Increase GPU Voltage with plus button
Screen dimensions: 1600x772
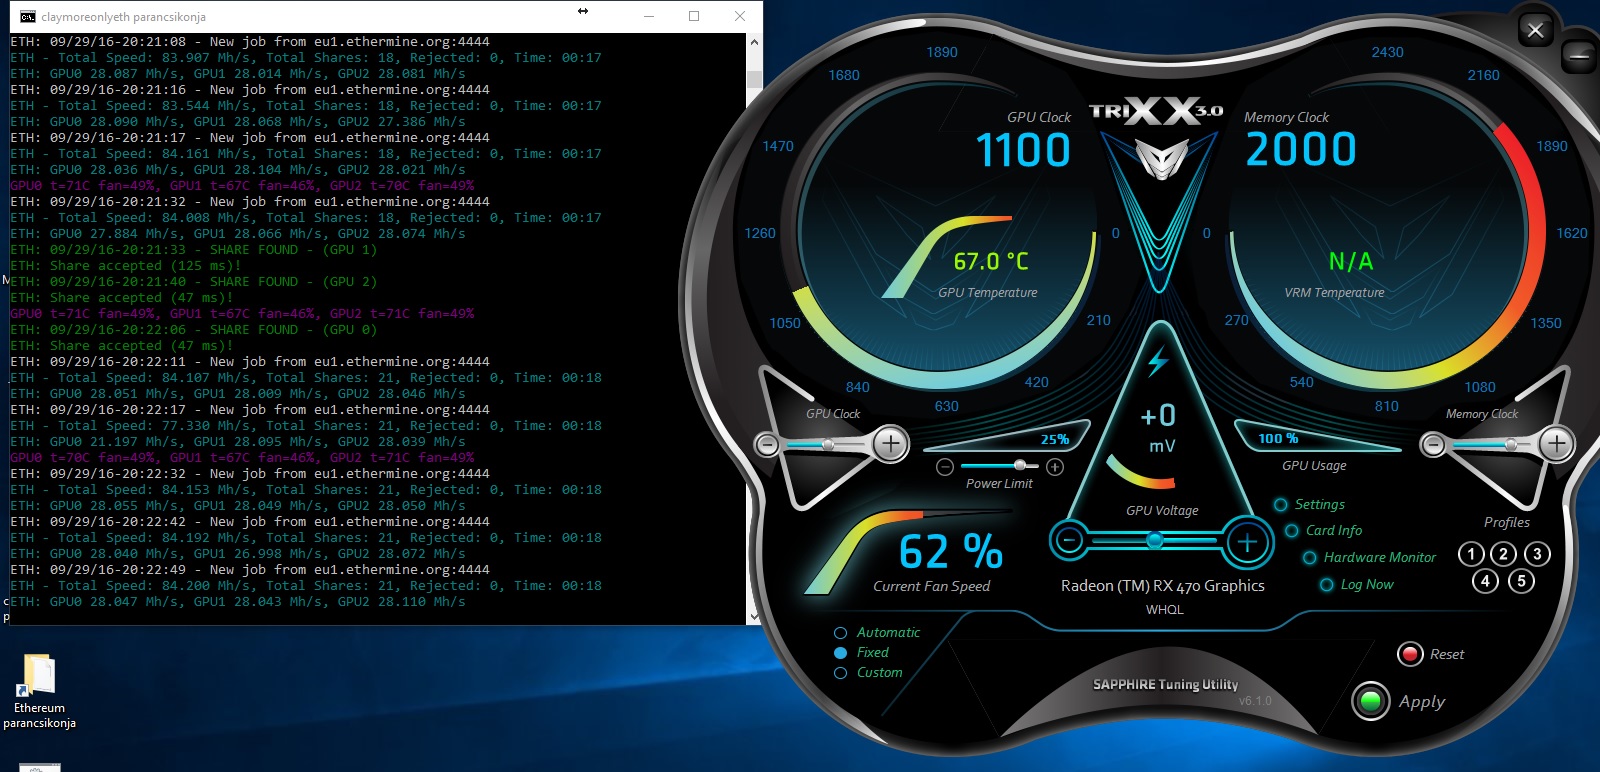click(x=1247, y=542)
